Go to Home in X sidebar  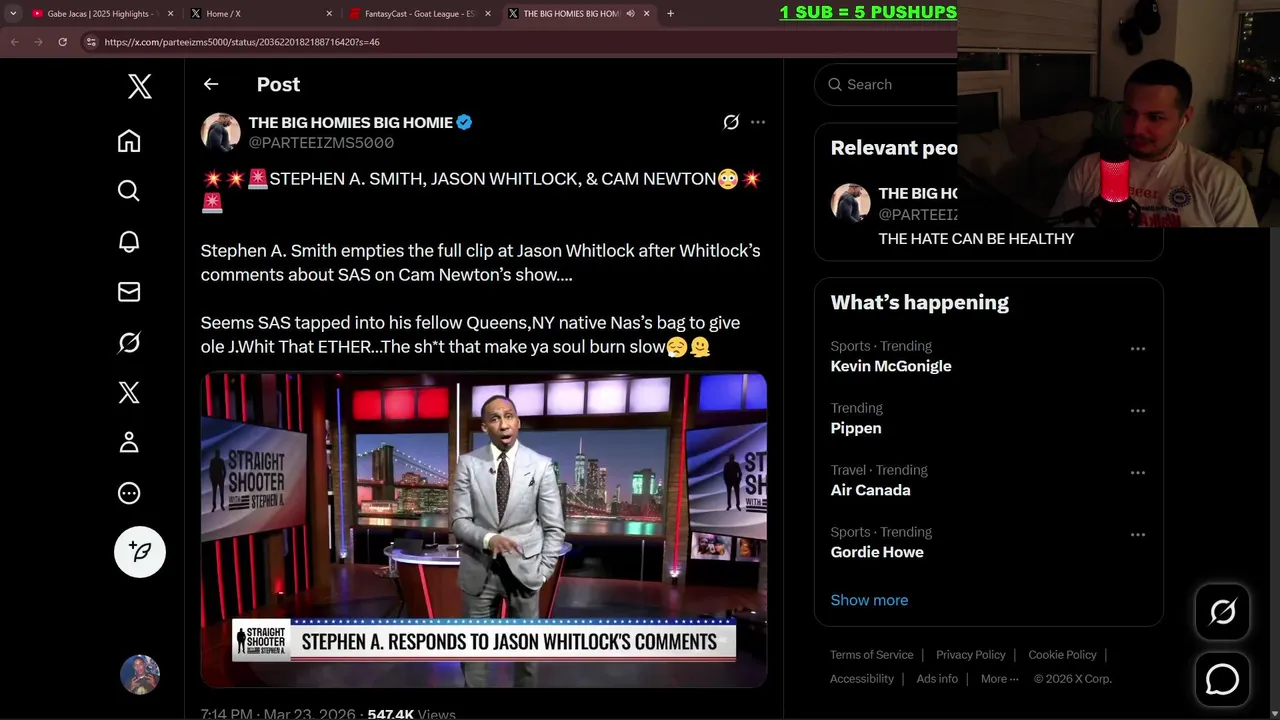pos(129,141)
